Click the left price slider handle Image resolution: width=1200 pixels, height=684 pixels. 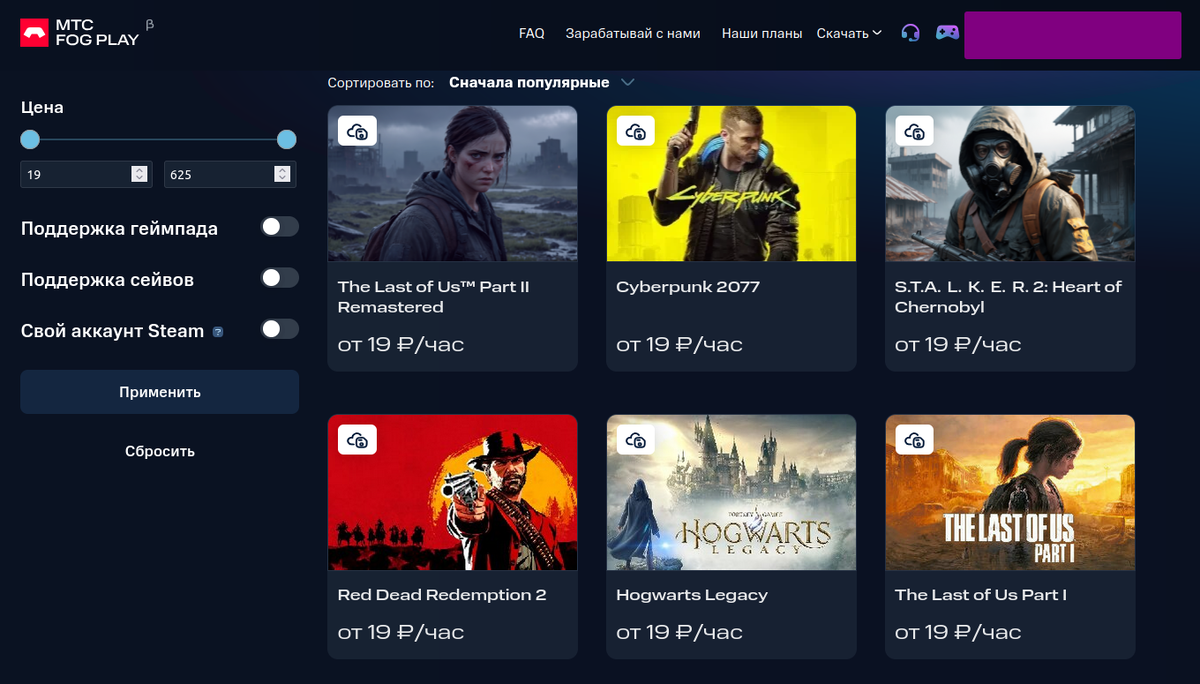[30, 139]
